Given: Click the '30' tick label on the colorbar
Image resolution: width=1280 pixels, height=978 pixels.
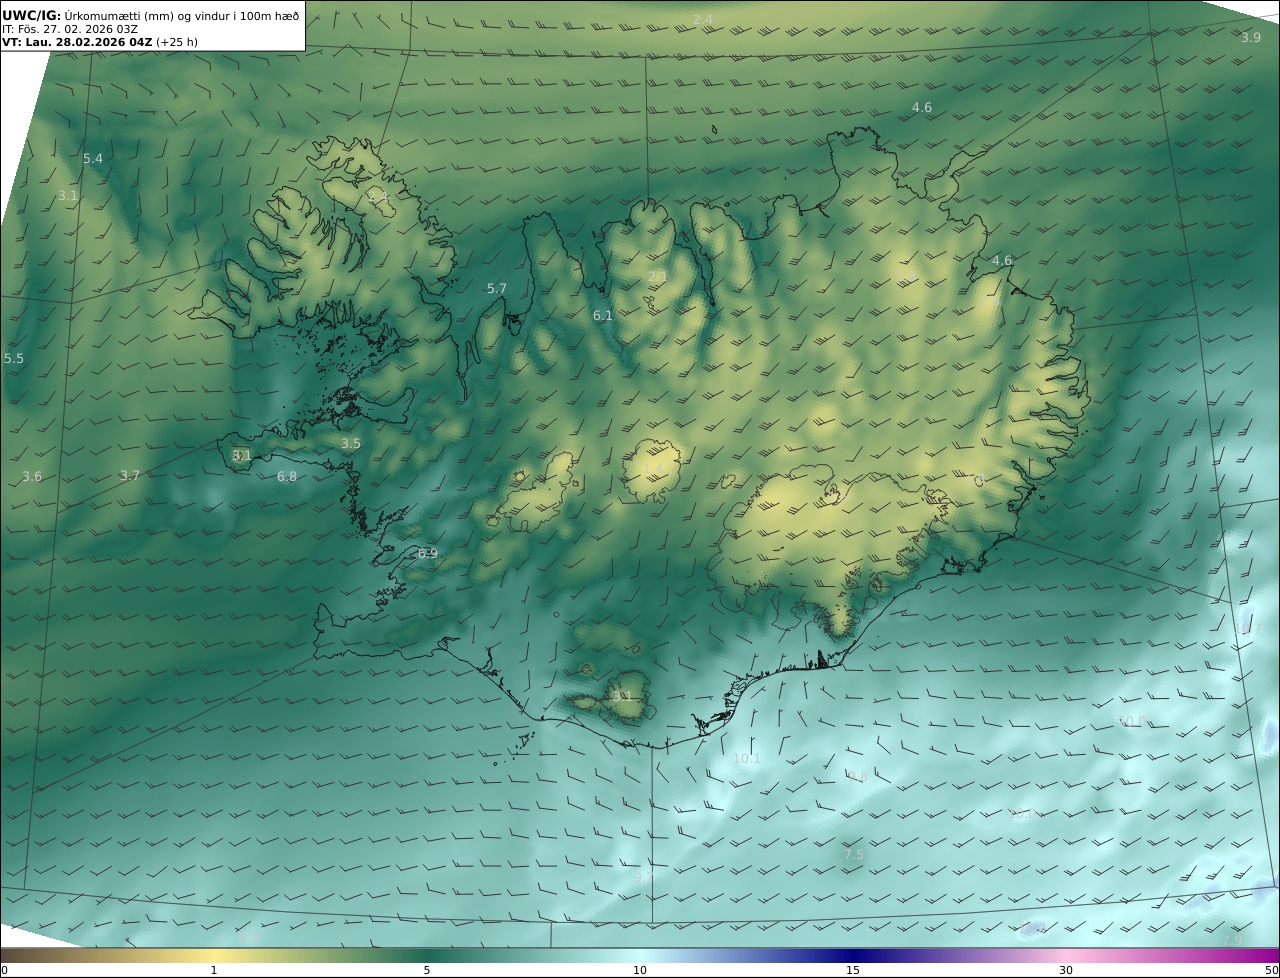Looking at the screenshot, I should tap(1066, 970).
